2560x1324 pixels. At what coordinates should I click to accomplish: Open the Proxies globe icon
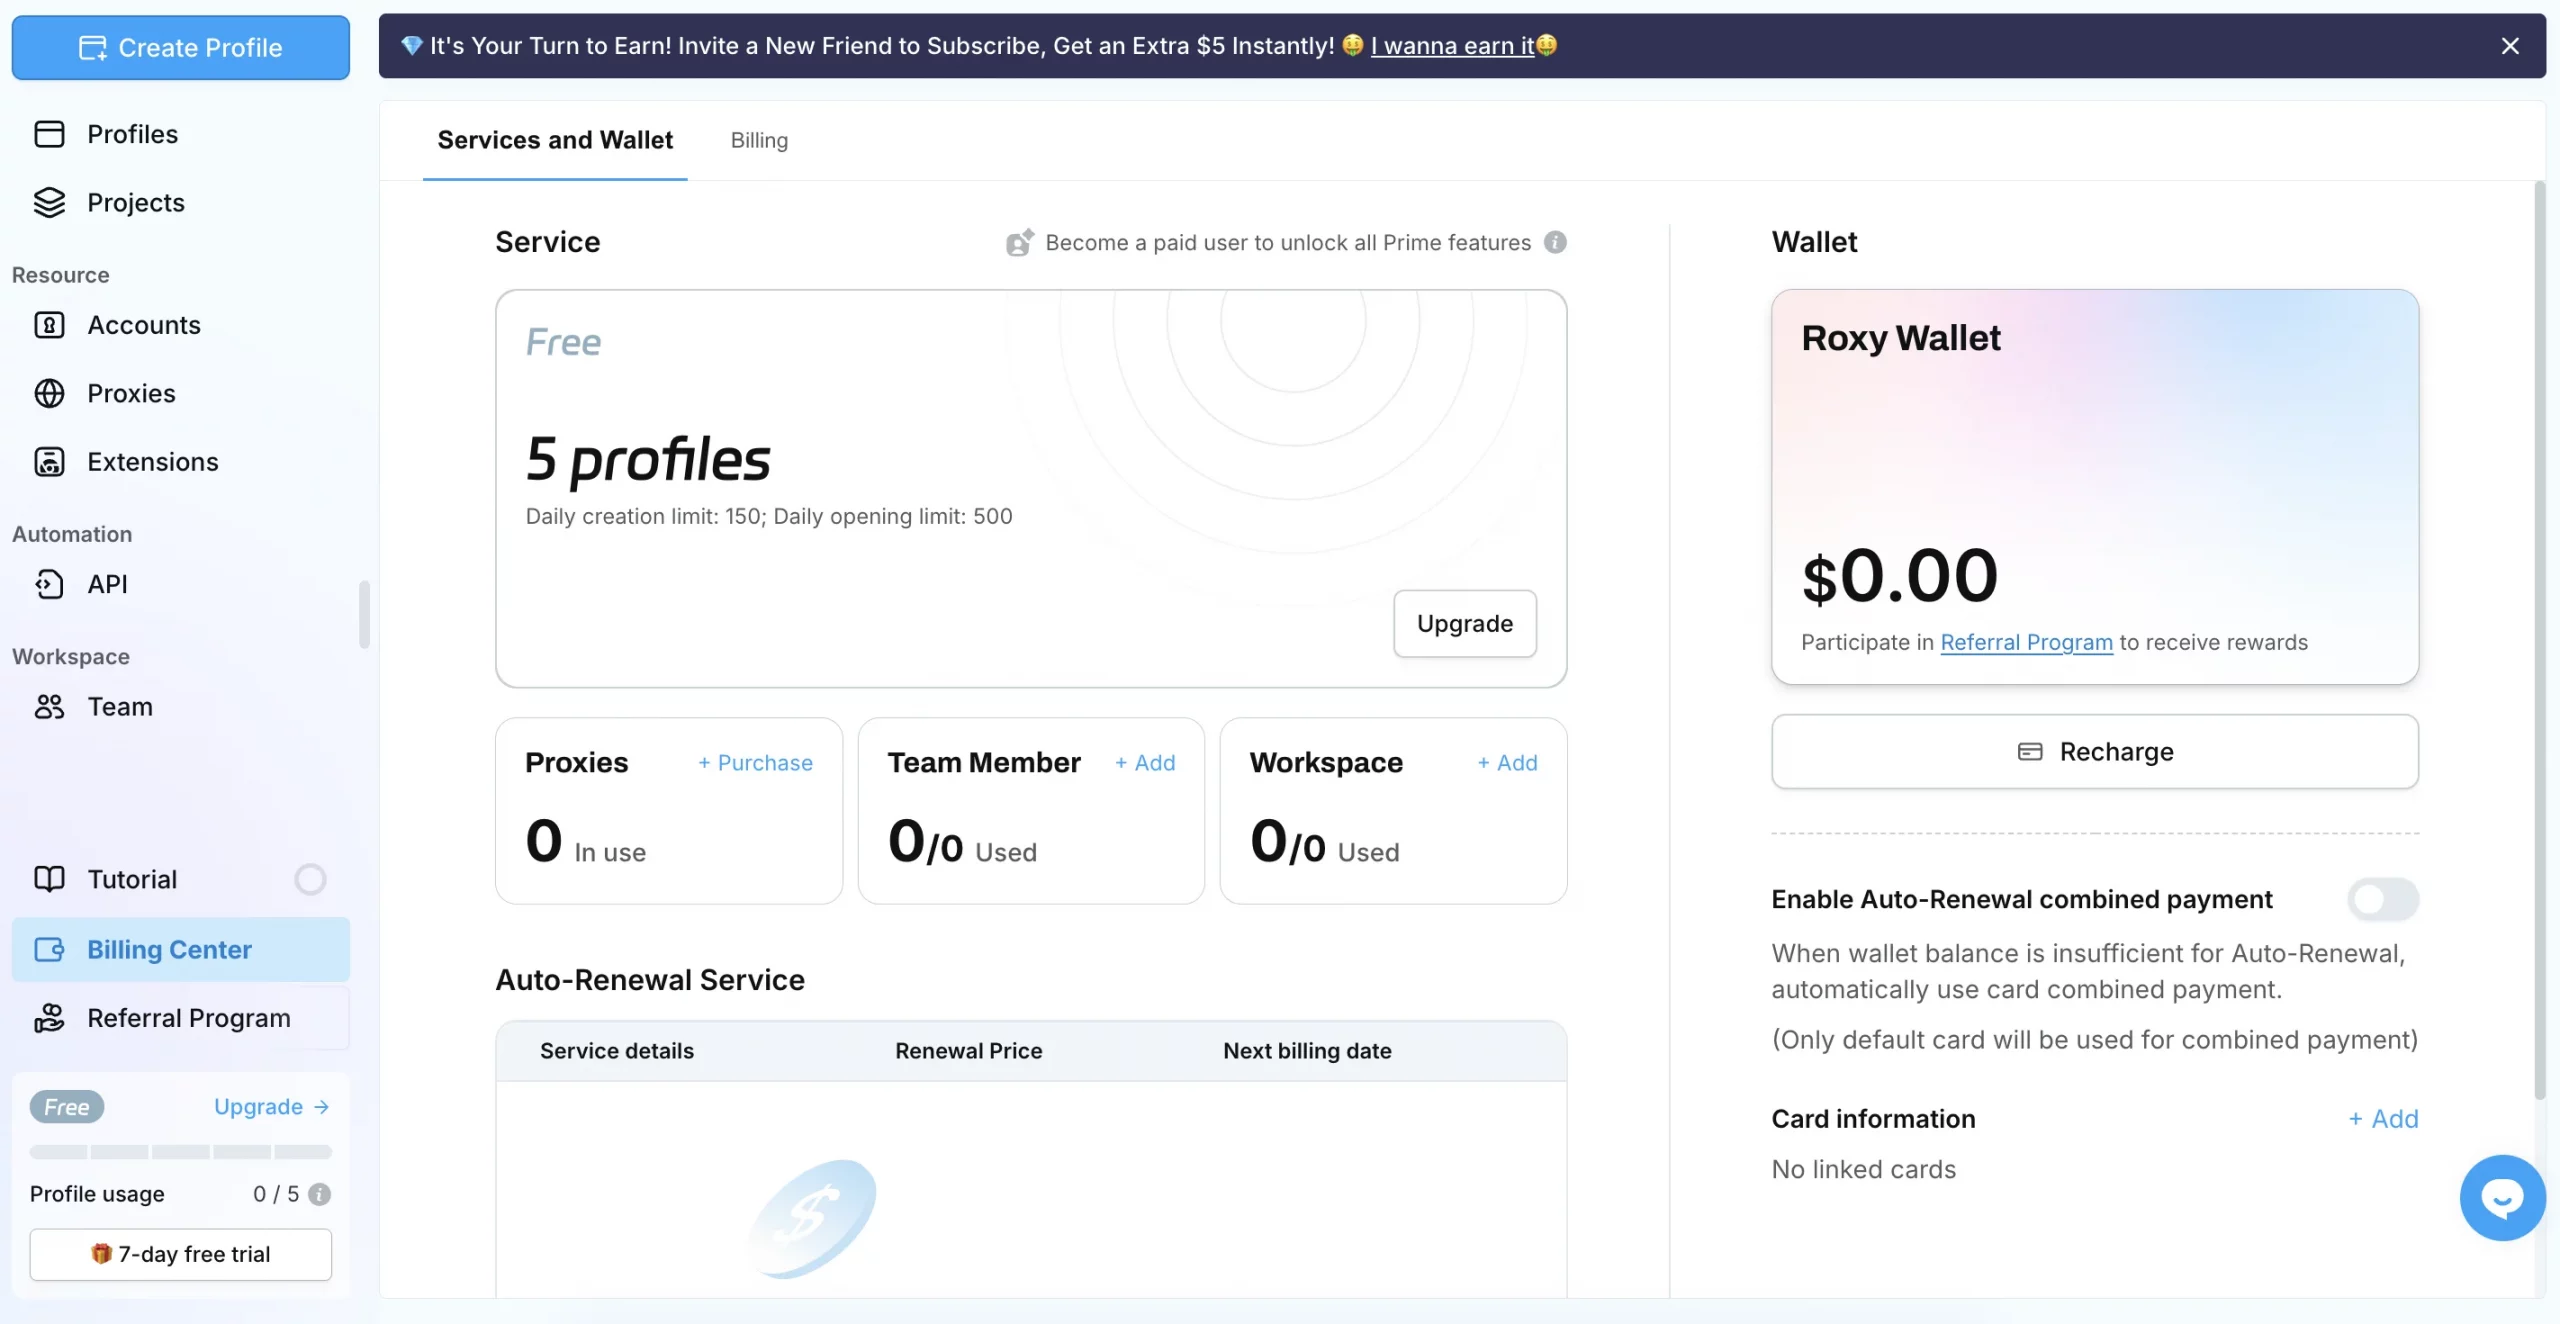(x=49, y=393)
